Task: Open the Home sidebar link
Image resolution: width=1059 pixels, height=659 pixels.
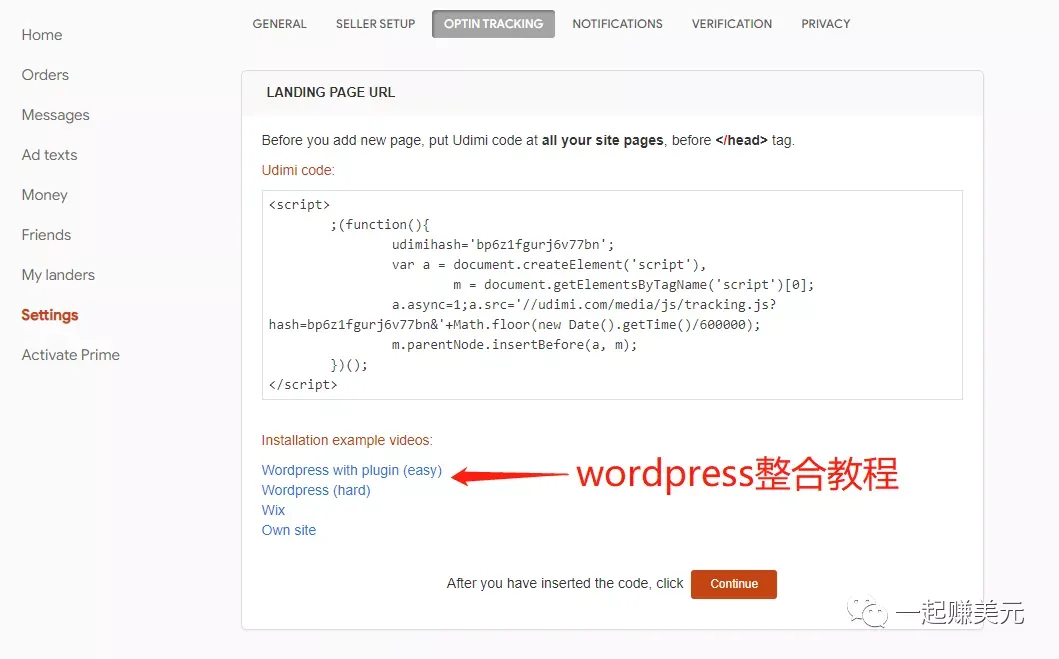Action: pos(42,35)
